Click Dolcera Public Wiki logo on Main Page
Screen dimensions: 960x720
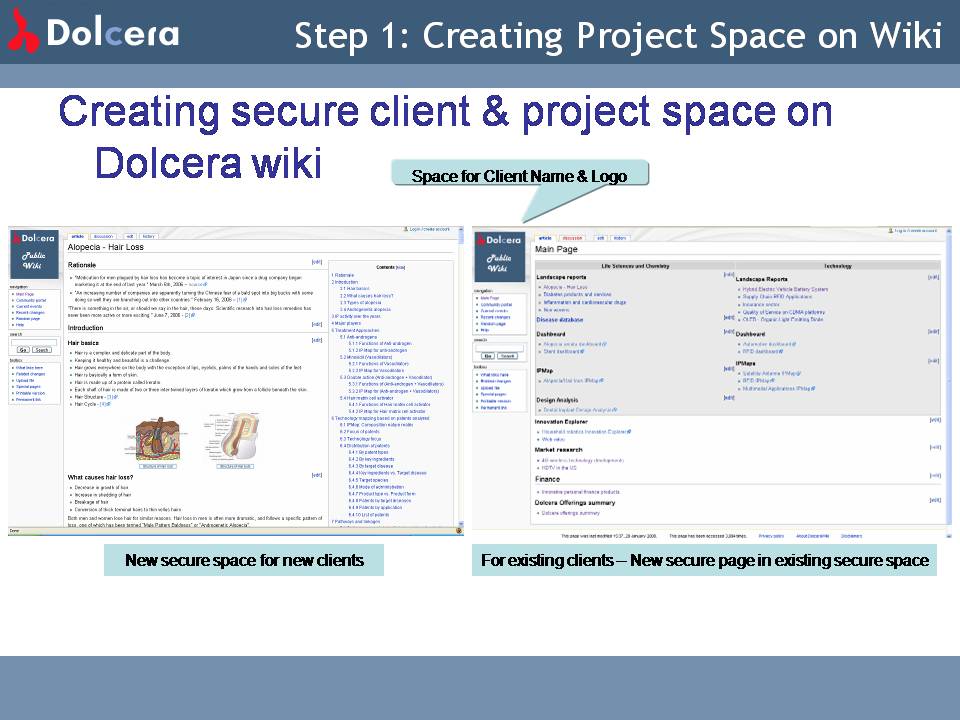pos(498,254)
